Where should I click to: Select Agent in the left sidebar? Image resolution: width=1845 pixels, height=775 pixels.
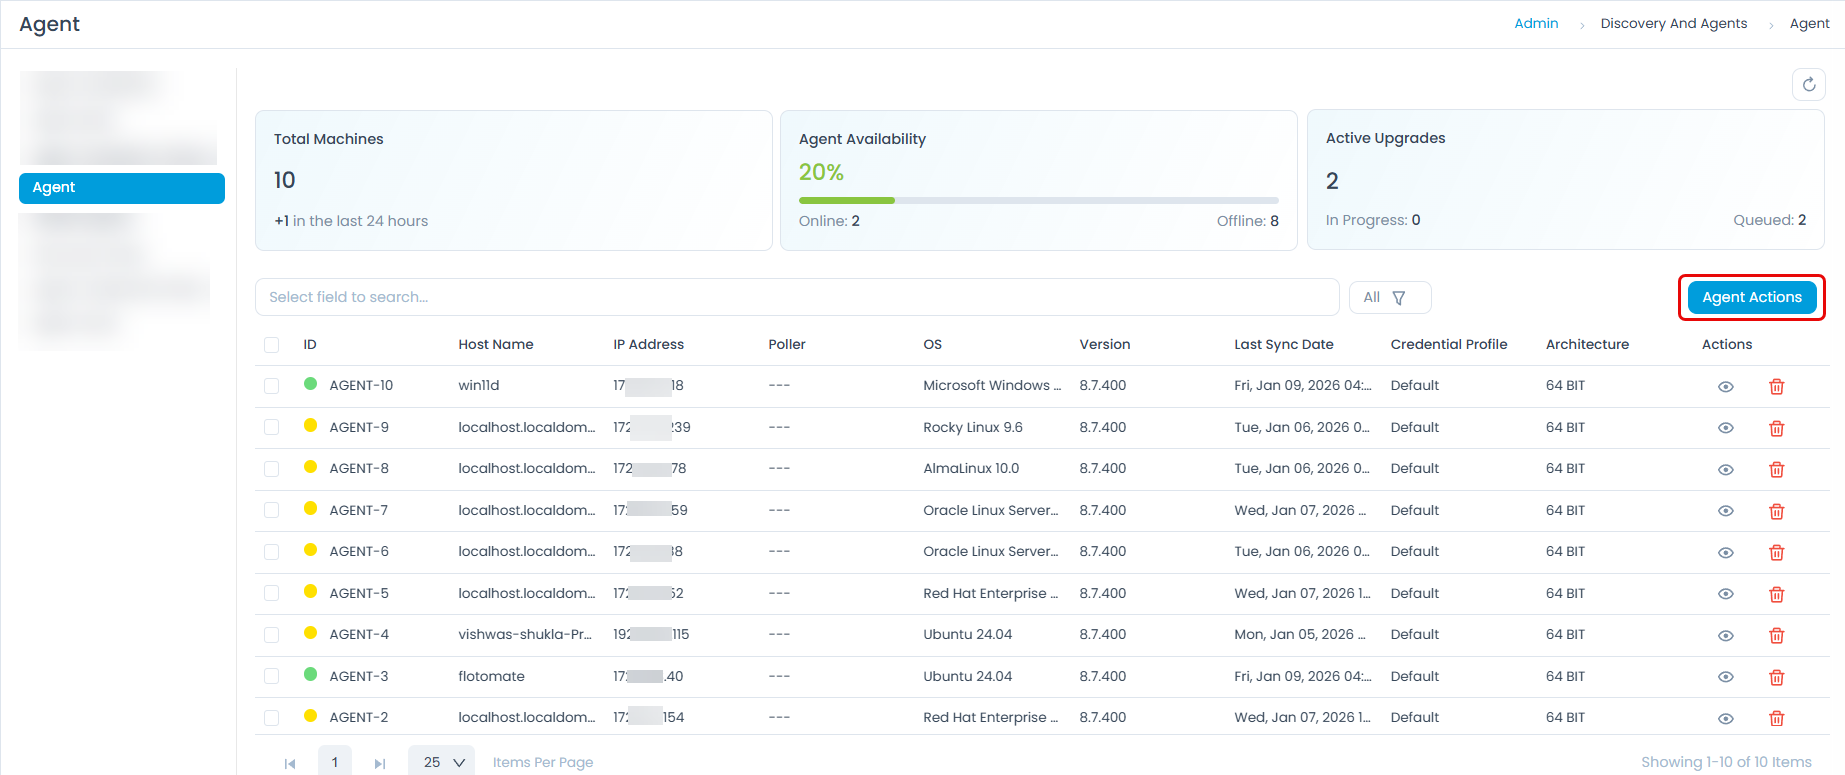pyautogui.click(x=122, y=188)
